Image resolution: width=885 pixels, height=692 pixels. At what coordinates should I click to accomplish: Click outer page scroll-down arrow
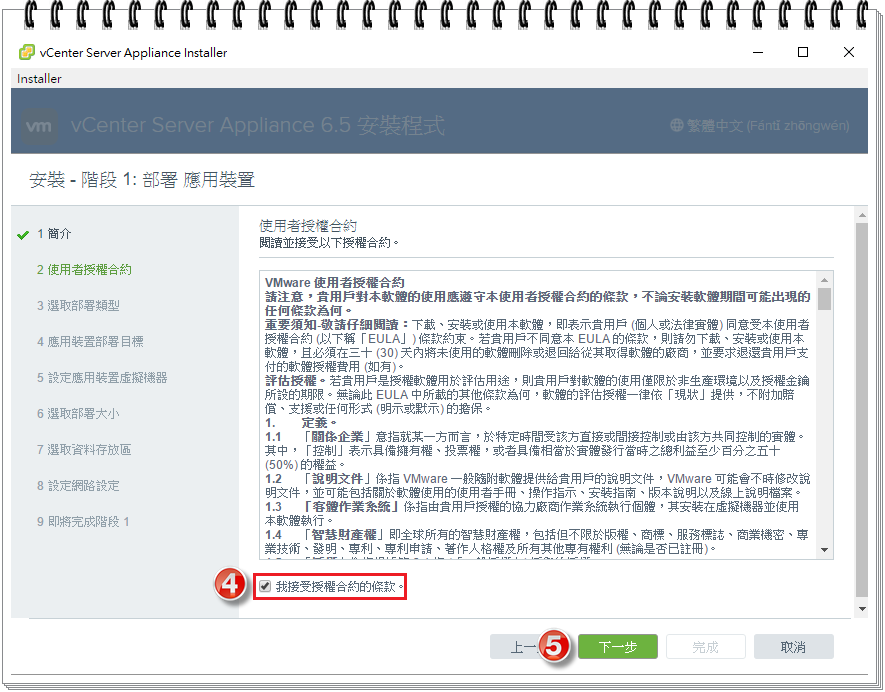[x=862, y=609]
